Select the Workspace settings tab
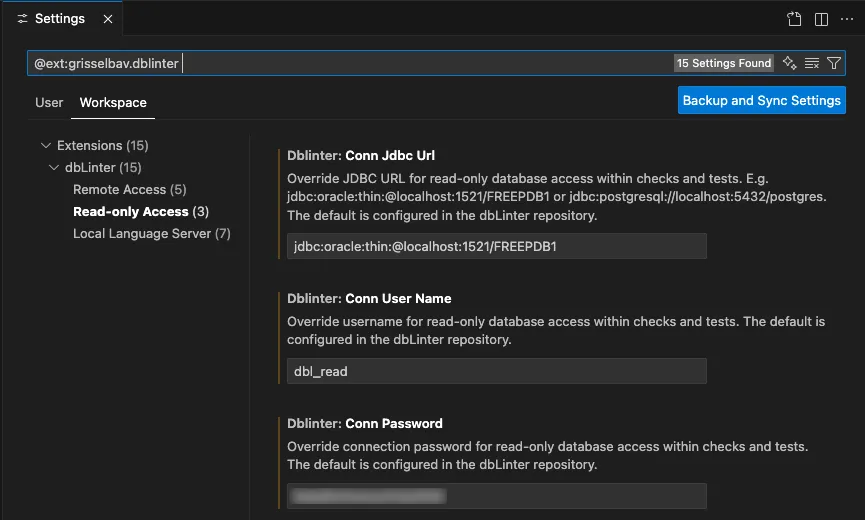Image resolution: width=865 pixels, height=520 pixels. pyautogui.click(x=113, y=102)
